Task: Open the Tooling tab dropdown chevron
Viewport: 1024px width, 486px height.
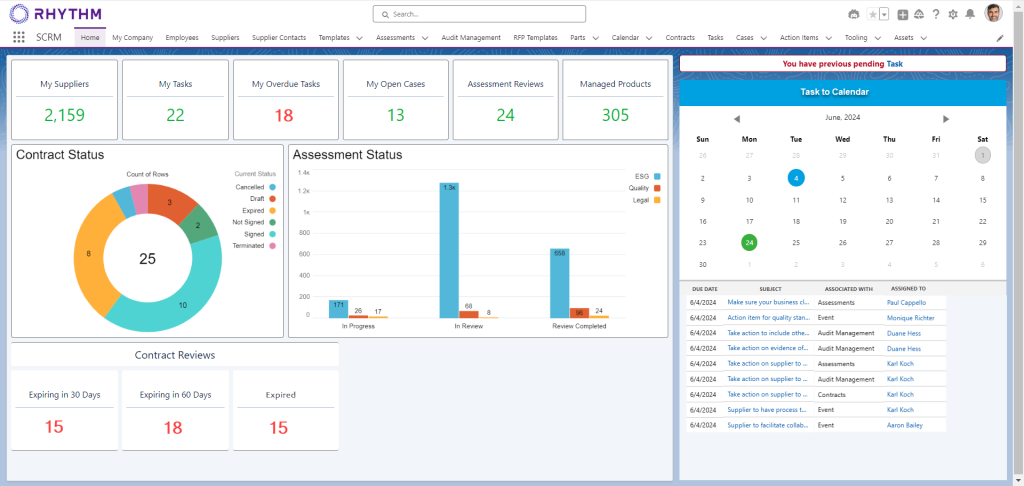Action: [877, 38]
